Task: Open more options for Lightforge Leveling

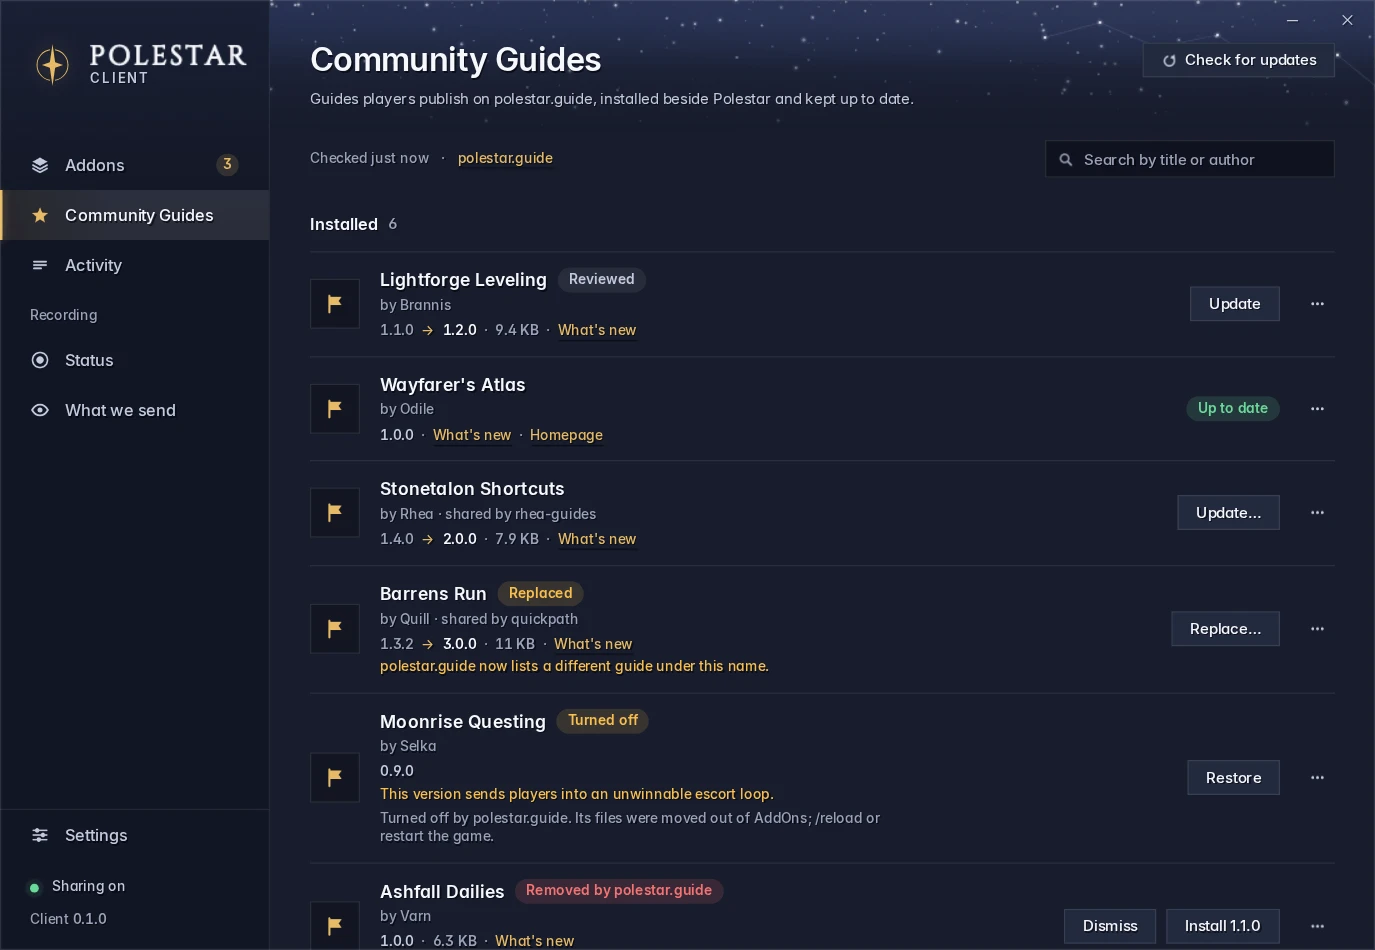Action: (x=1317, y=304)
